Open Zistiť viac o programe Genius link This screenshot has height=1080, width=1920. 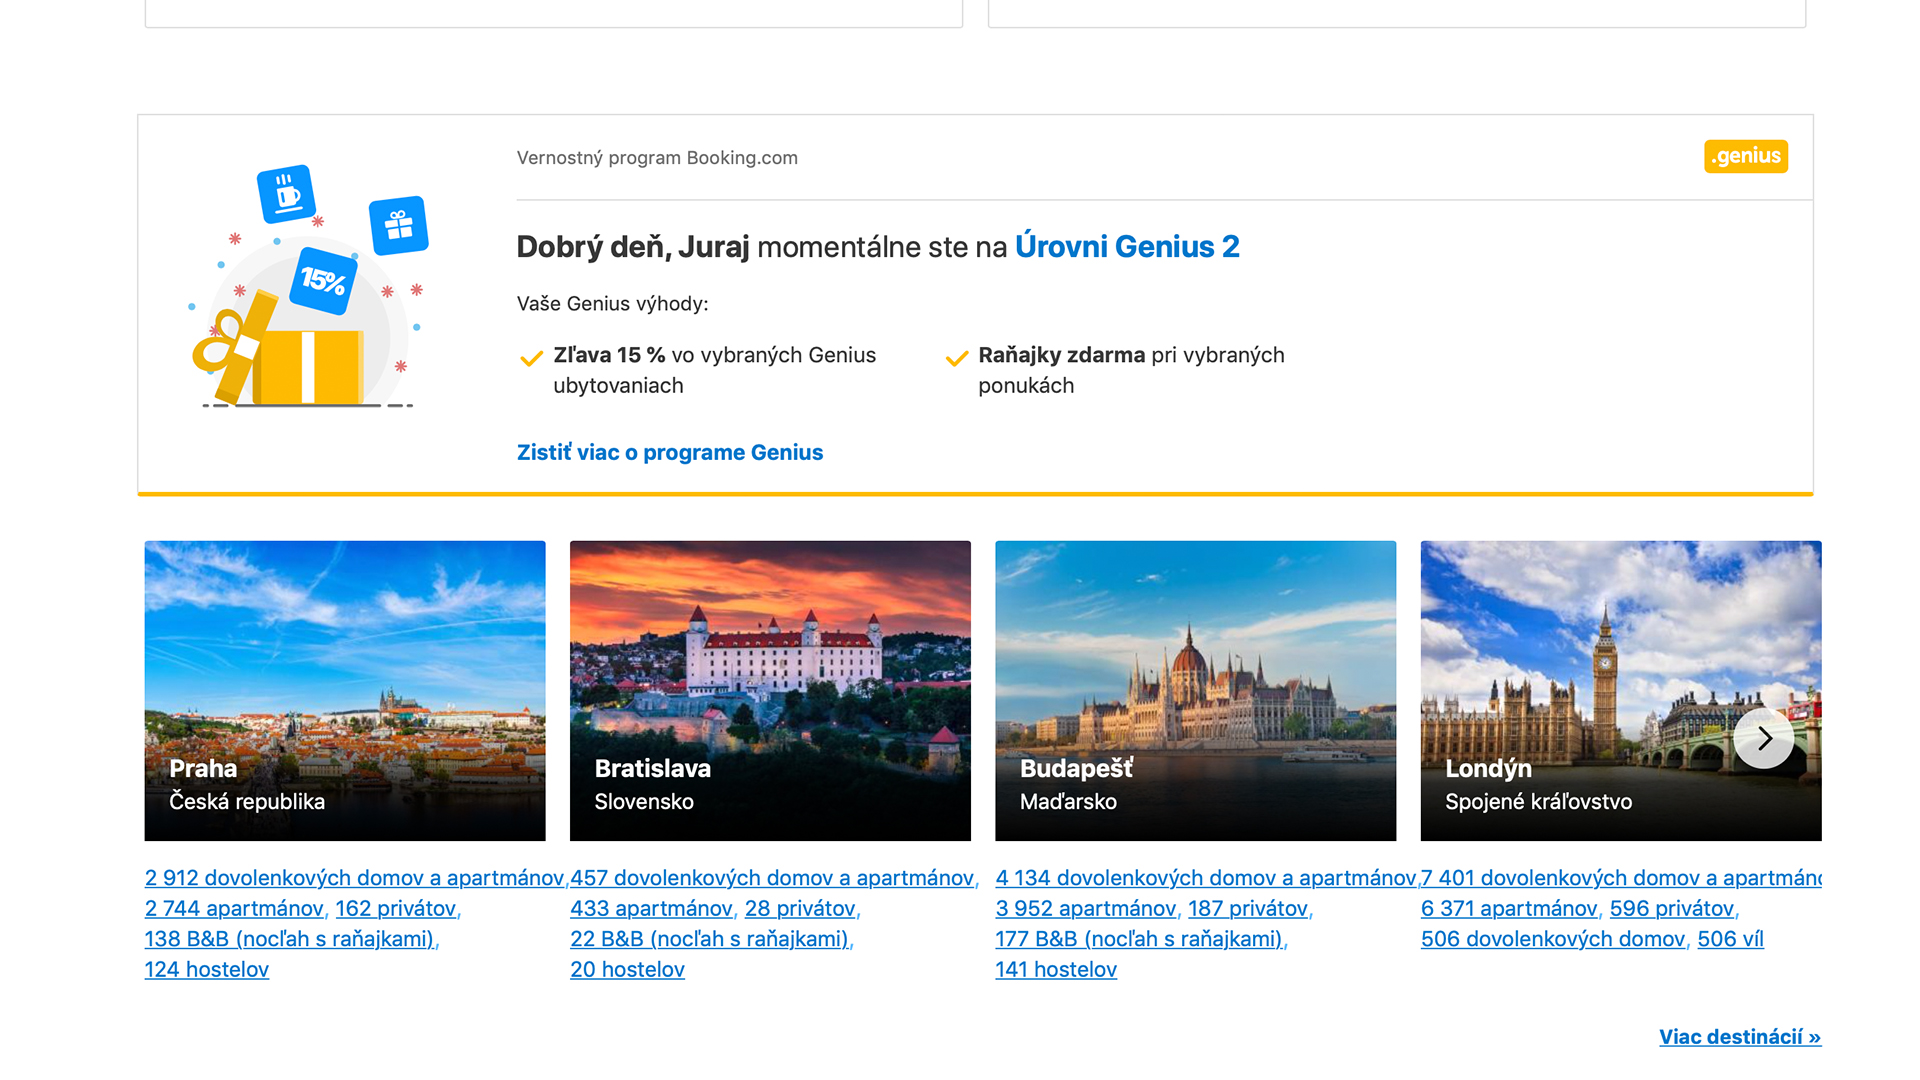click(670, 452)
